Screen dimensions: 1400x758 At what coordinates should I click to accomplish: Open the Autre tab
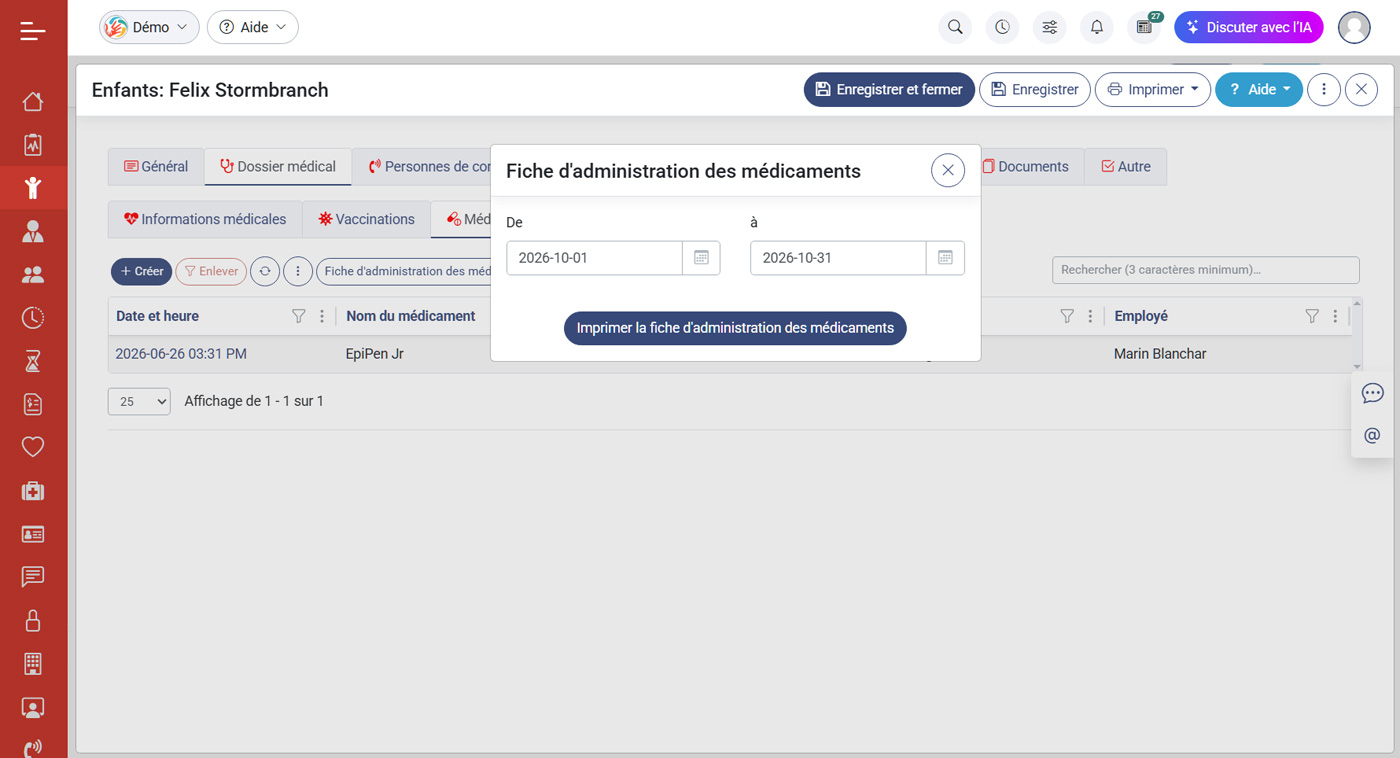(x=1125, y=167)
